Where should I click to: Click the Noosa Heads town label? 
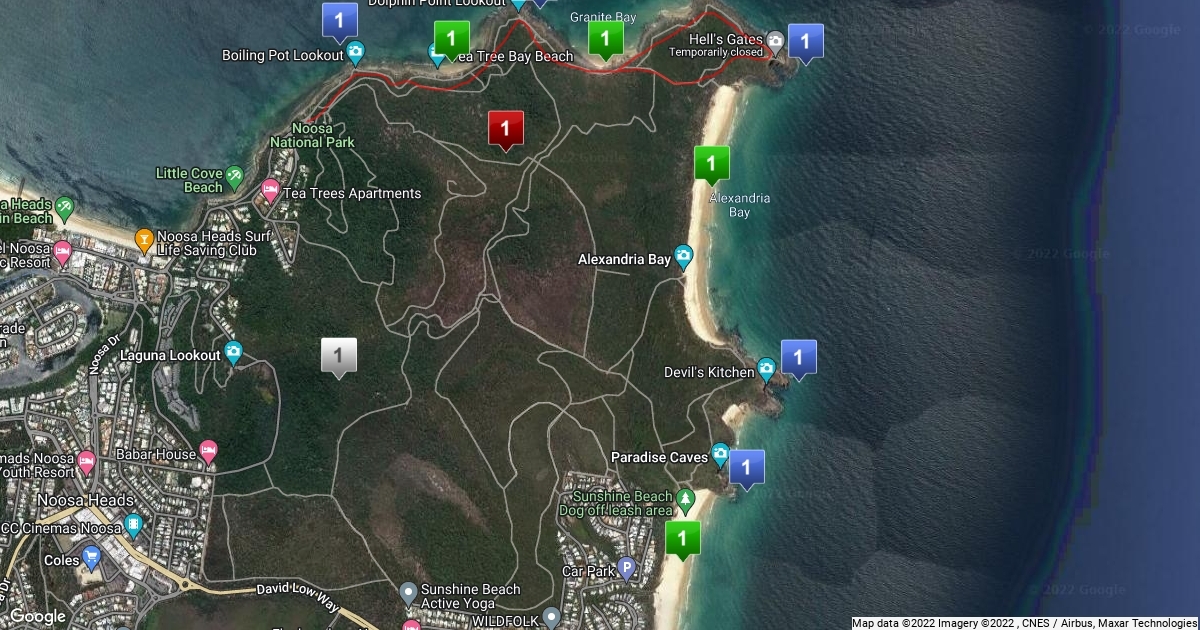pyautogui.click(x=86, y=500)
